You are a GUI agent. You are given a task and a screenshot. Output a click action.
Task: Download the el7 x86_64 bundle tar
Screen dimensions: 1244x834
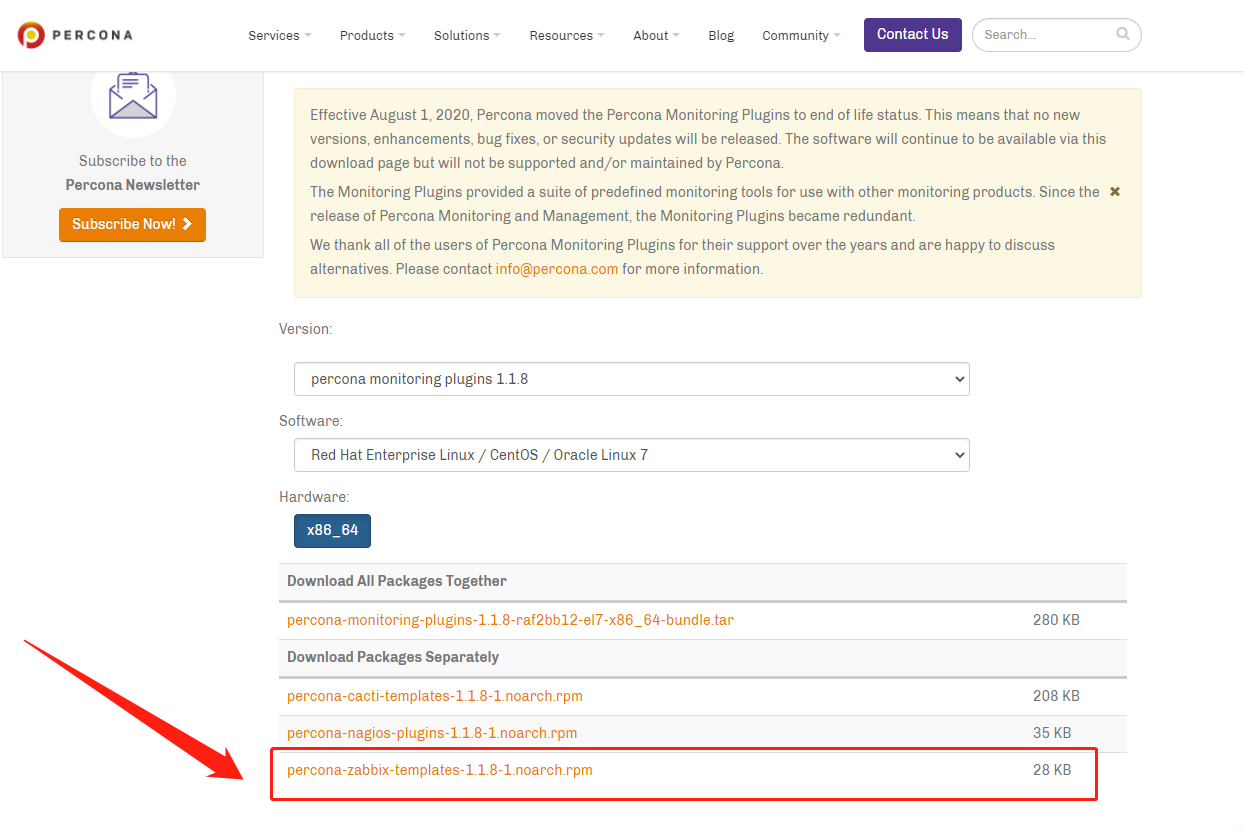point(510,620)
